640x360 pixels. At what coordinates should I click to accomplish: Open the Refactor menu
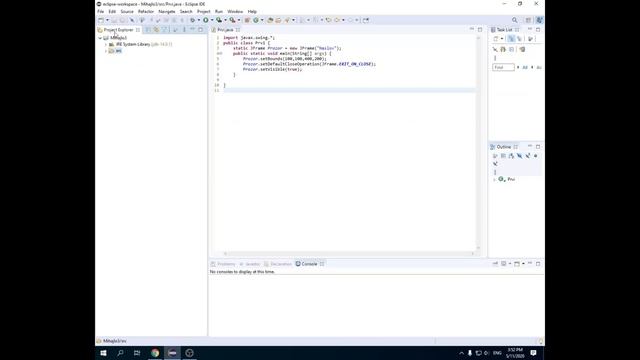(146, 11)
